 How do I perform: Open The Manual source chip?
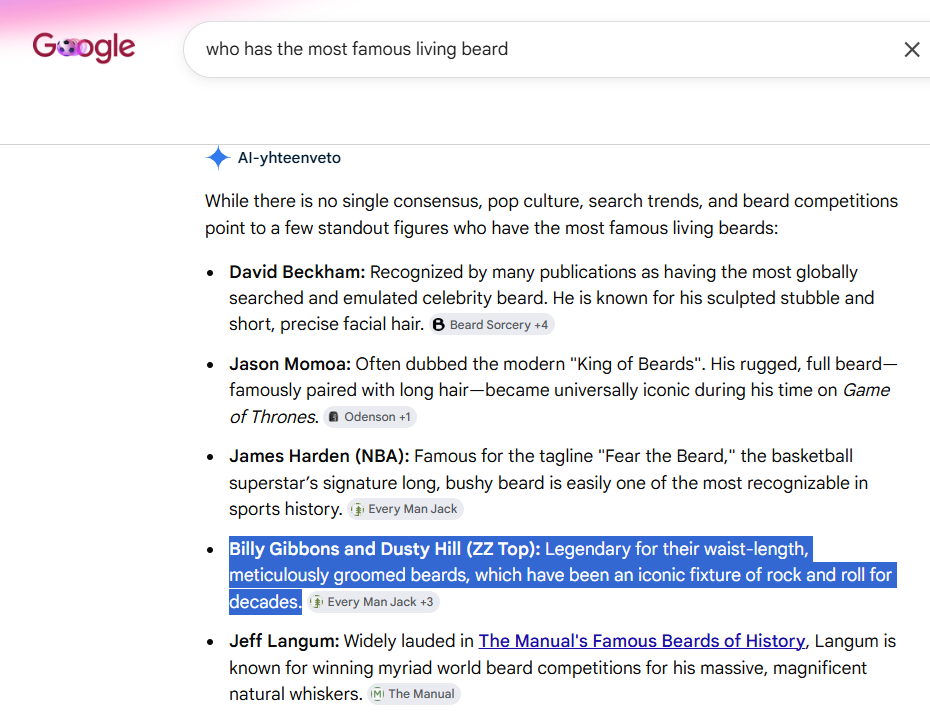(x=414, y=694)
